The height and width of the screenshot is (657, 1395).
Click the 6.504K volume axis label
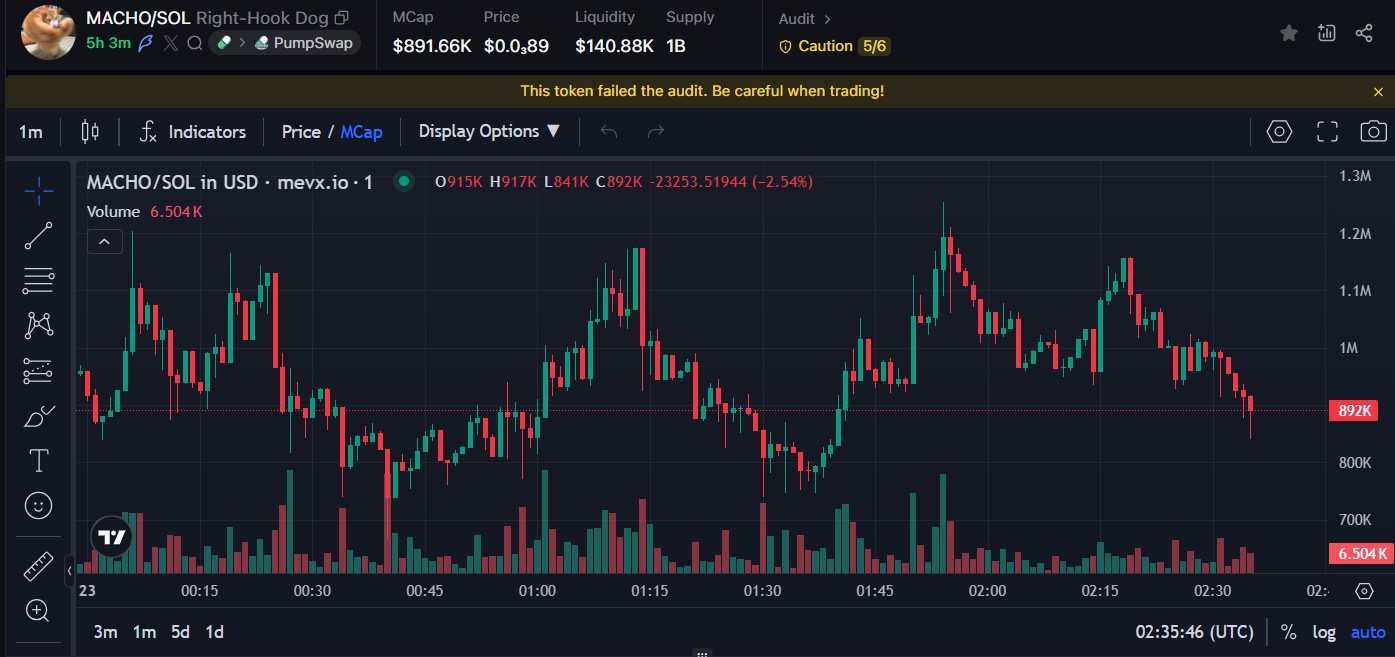point(1360,554)
